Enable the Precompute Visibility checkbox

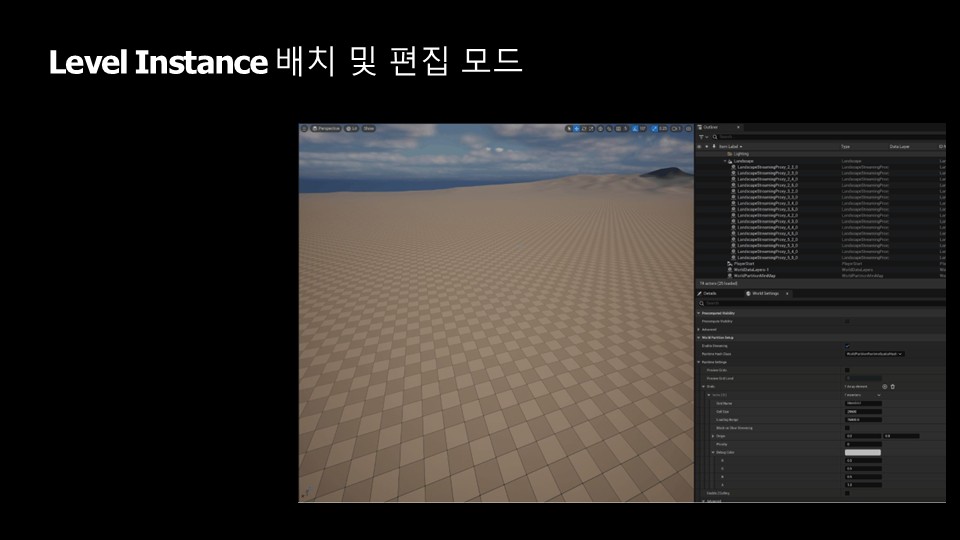847,321
